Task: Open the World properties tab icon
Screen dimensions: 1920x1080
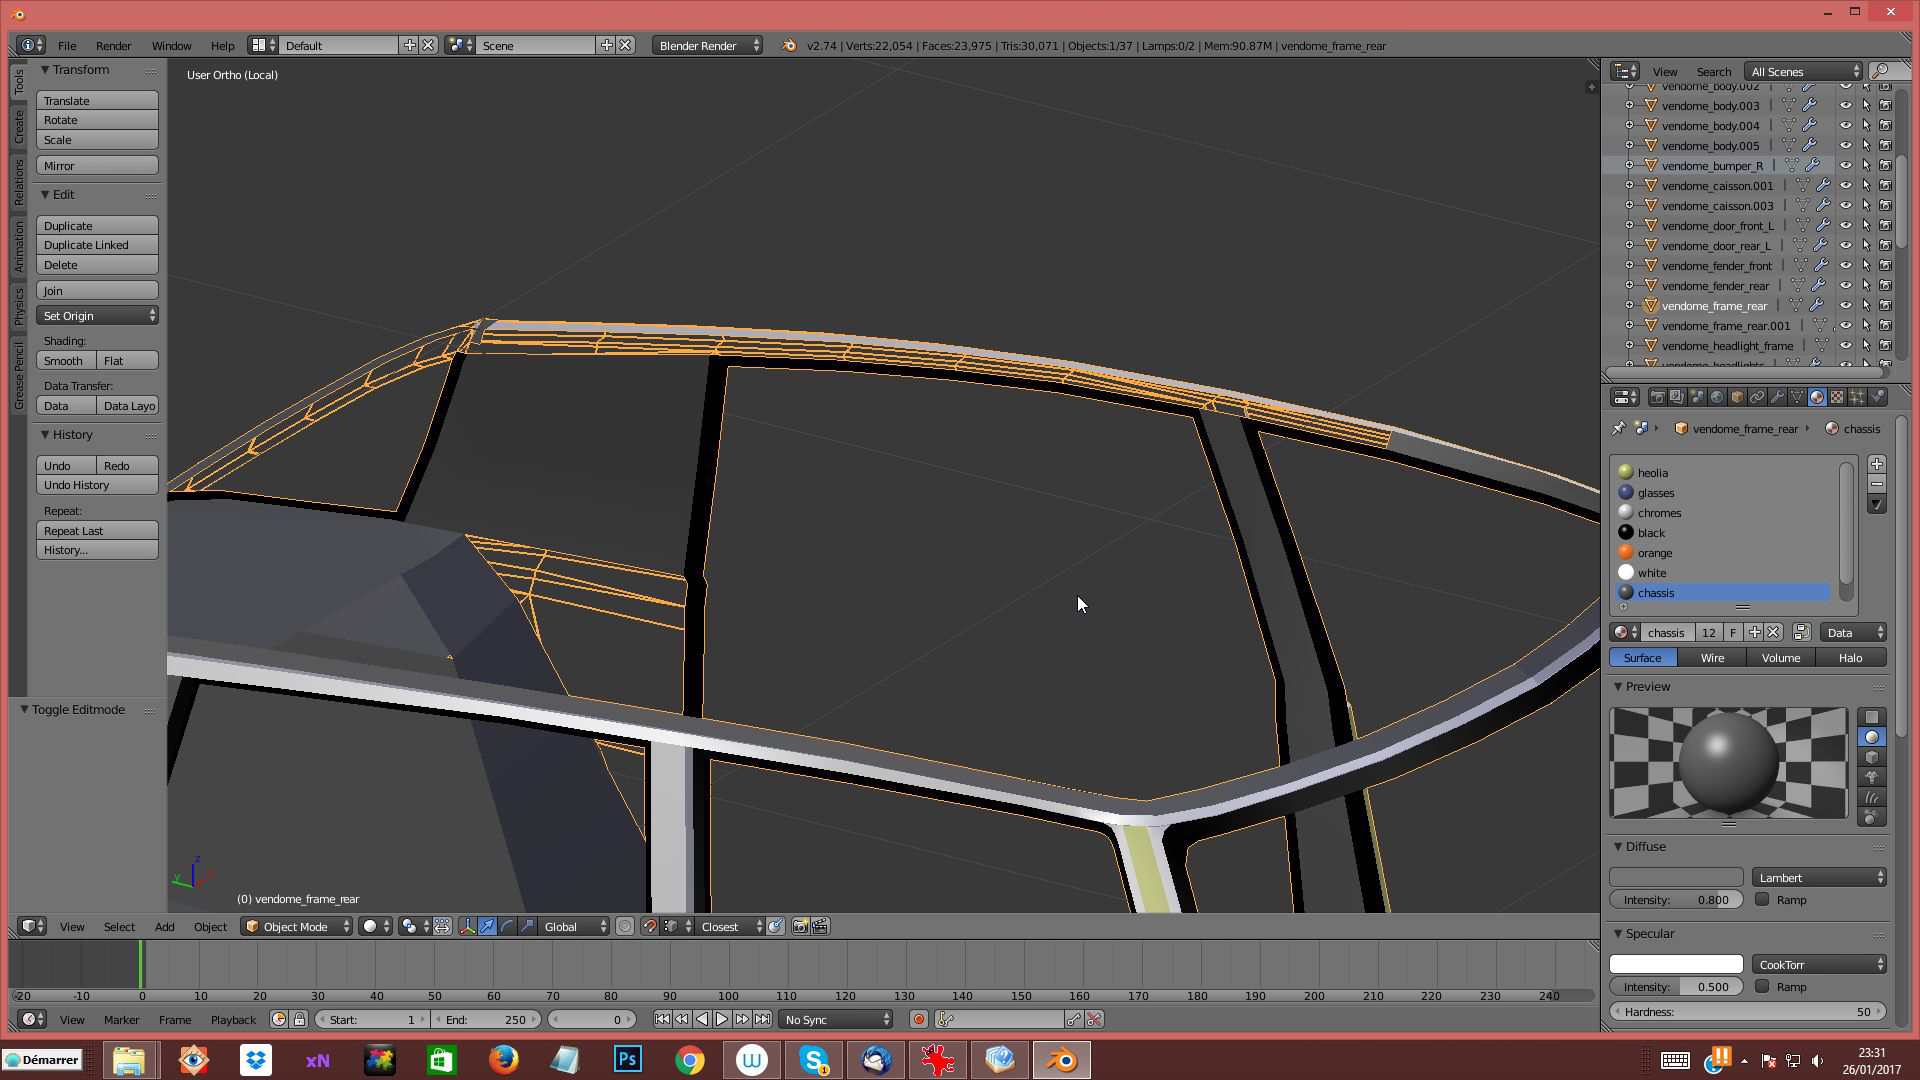Action: (x=1717, y=397)
